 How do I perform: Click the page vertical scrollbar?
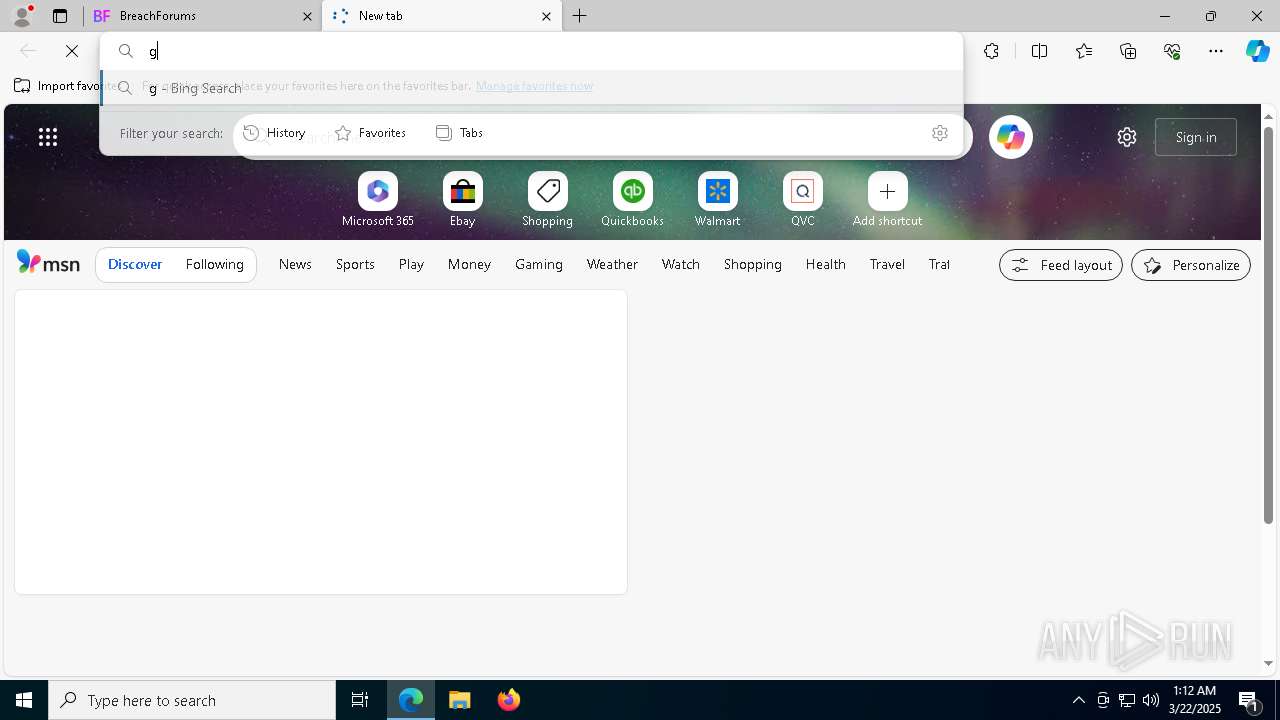pyautogui.click(x=1268, y=325)
